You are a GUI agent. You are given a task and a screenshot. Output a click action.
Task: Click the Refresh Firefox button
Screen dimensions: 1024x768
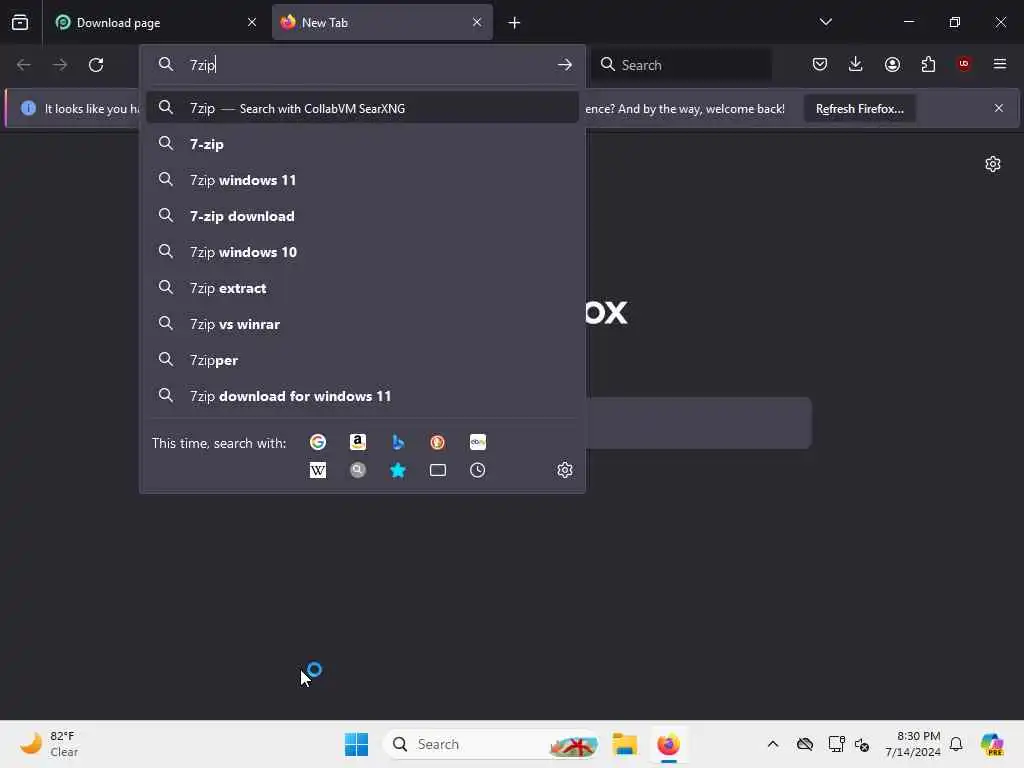pos(859,108)
